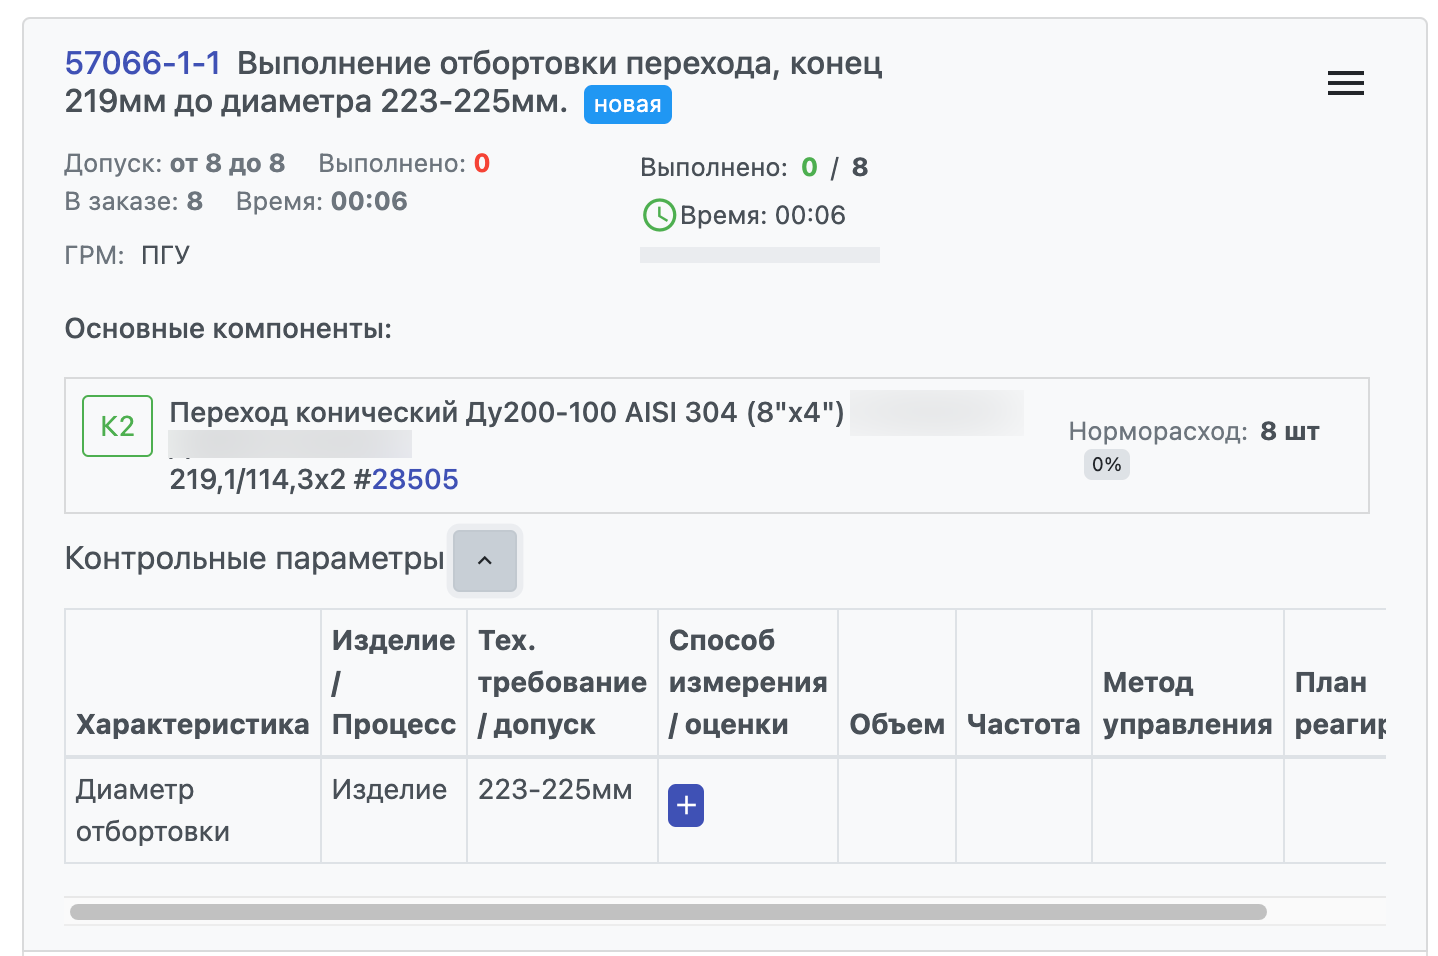1438x956 pixels.
Task: Click the Частота column header
Action: pos(1023,724)
